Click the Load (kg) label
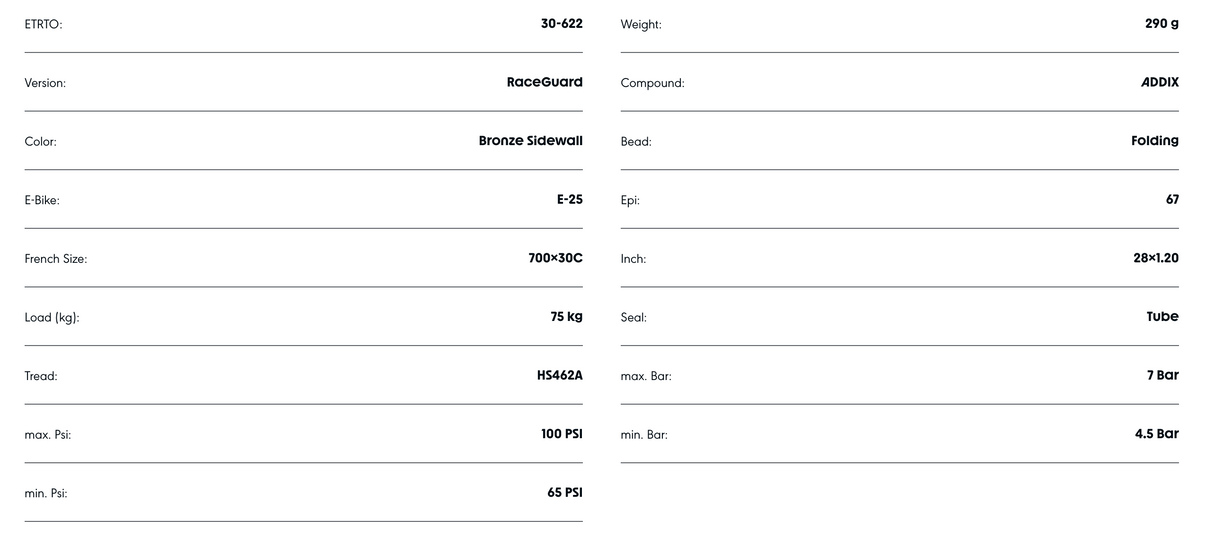Image resolution: width=1214 pixels, height=537 pixels. click(x=52, y=318)
